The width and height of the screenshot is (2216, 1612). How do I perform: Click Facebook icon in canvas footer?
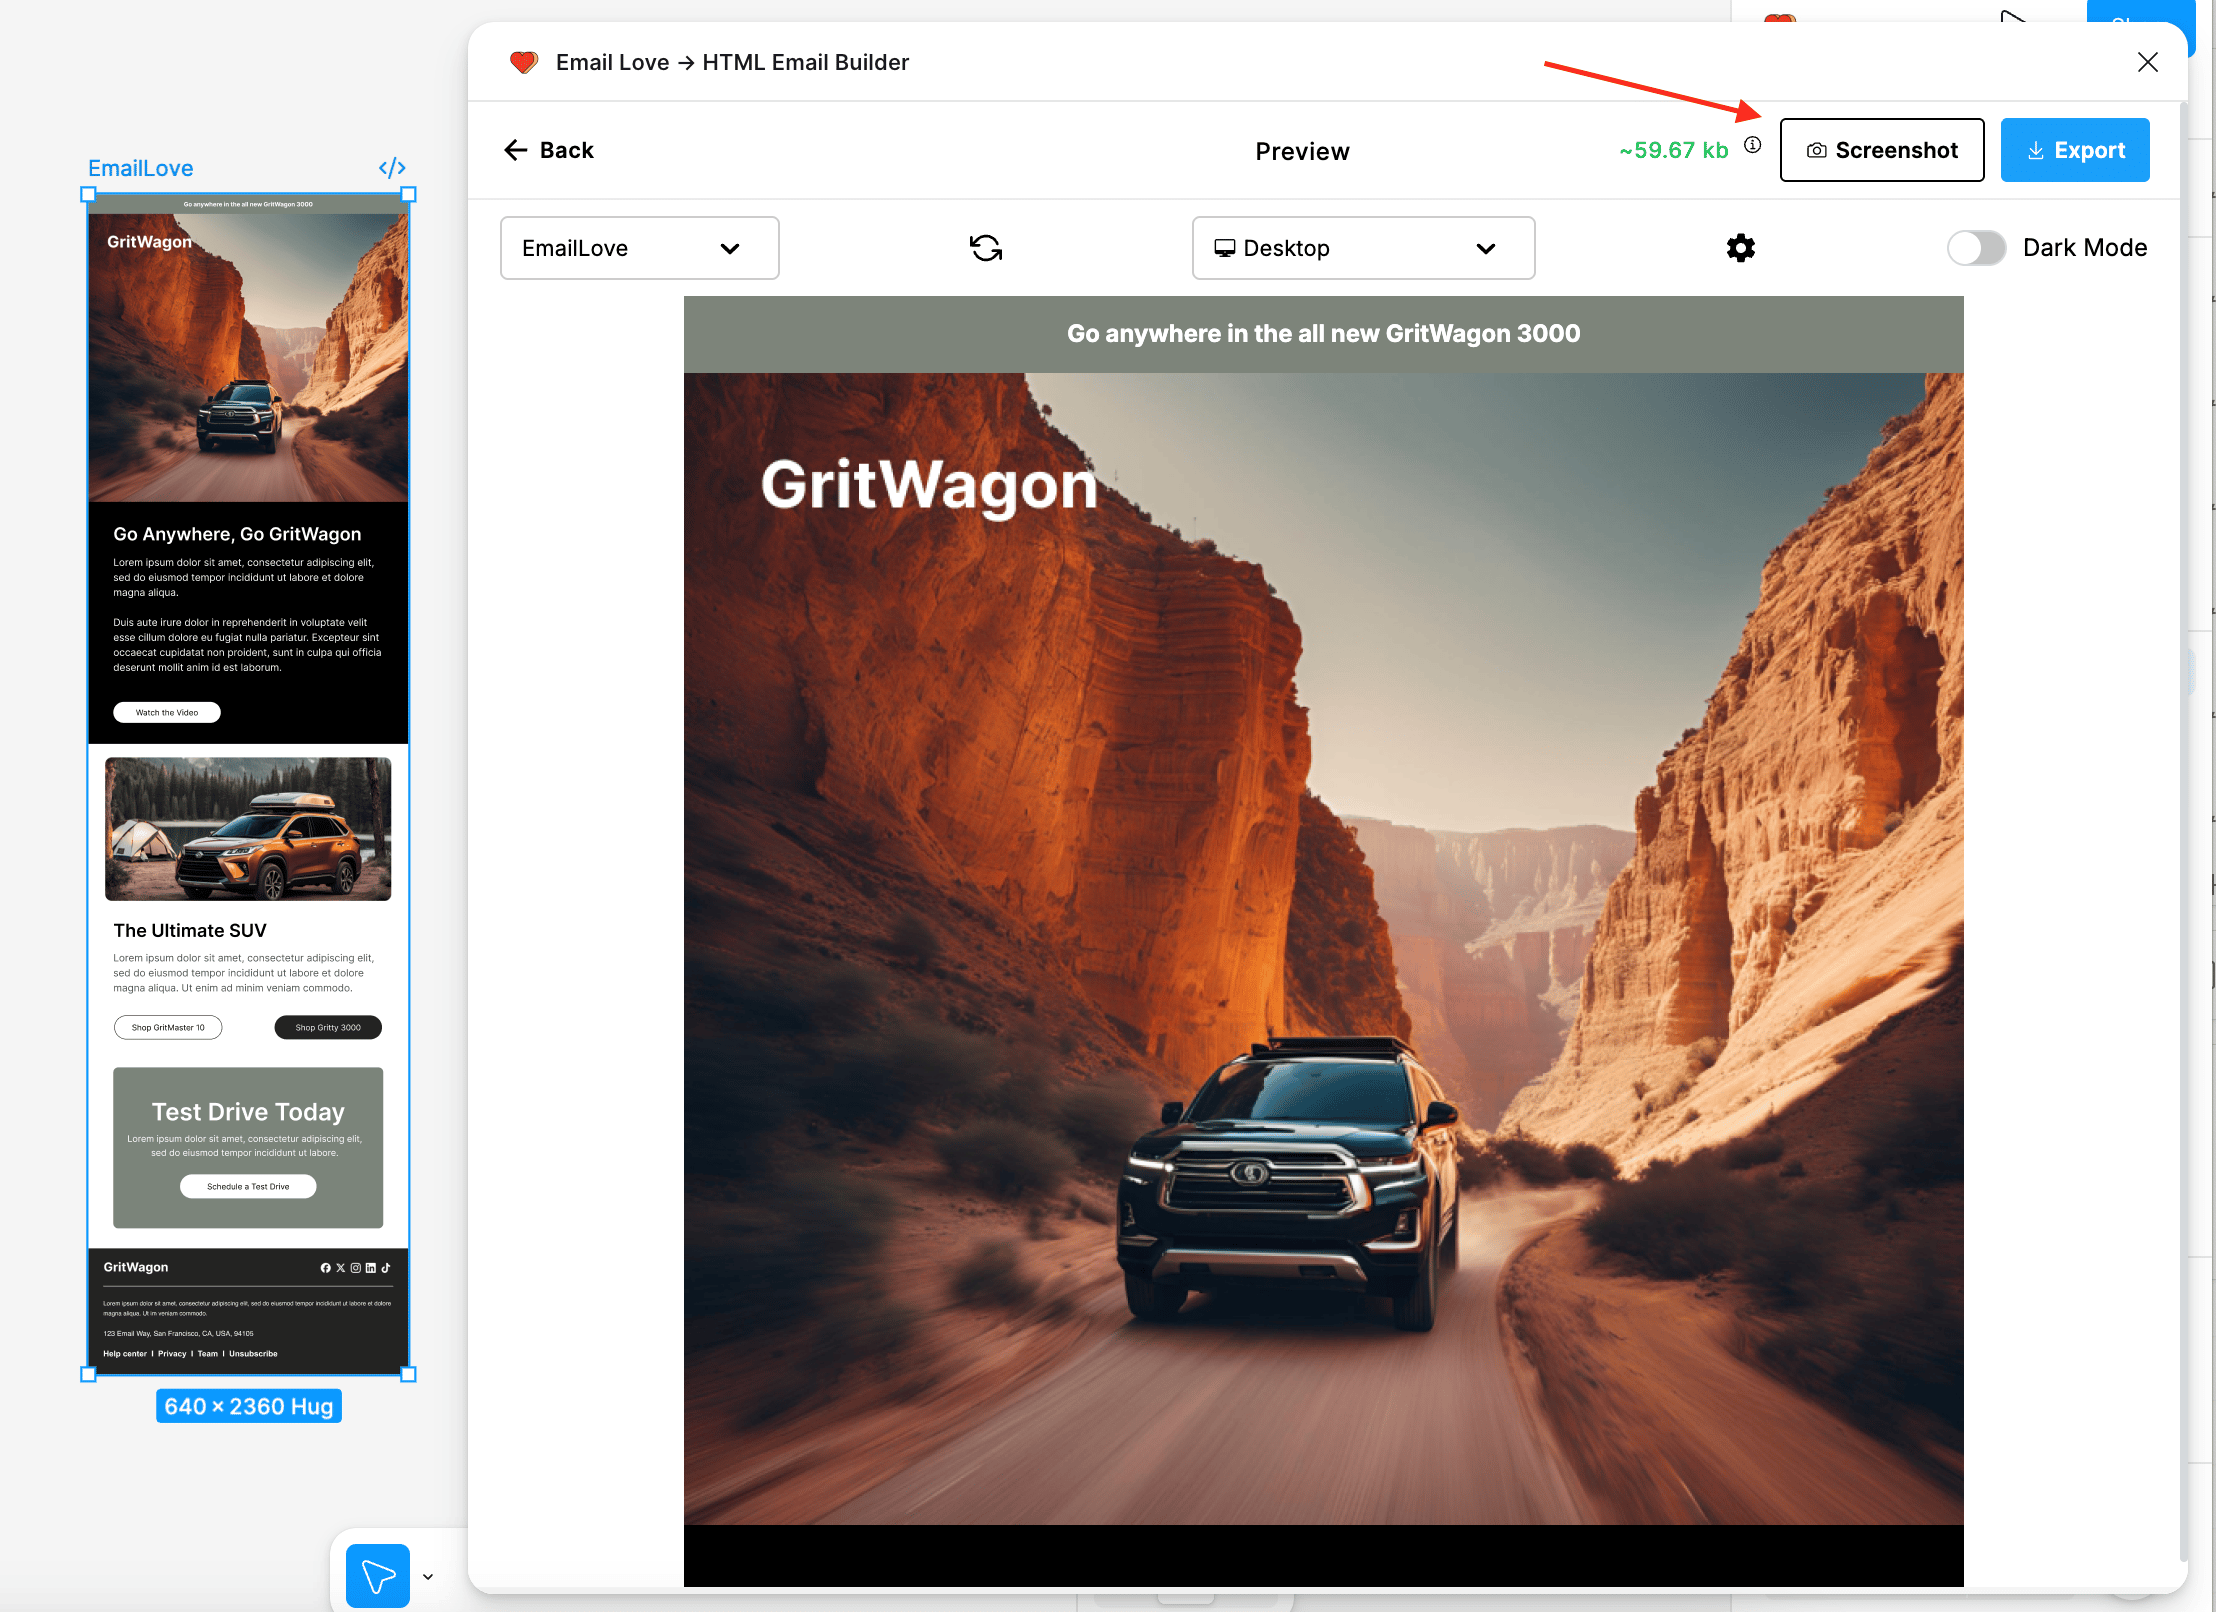coord(326,1267)
